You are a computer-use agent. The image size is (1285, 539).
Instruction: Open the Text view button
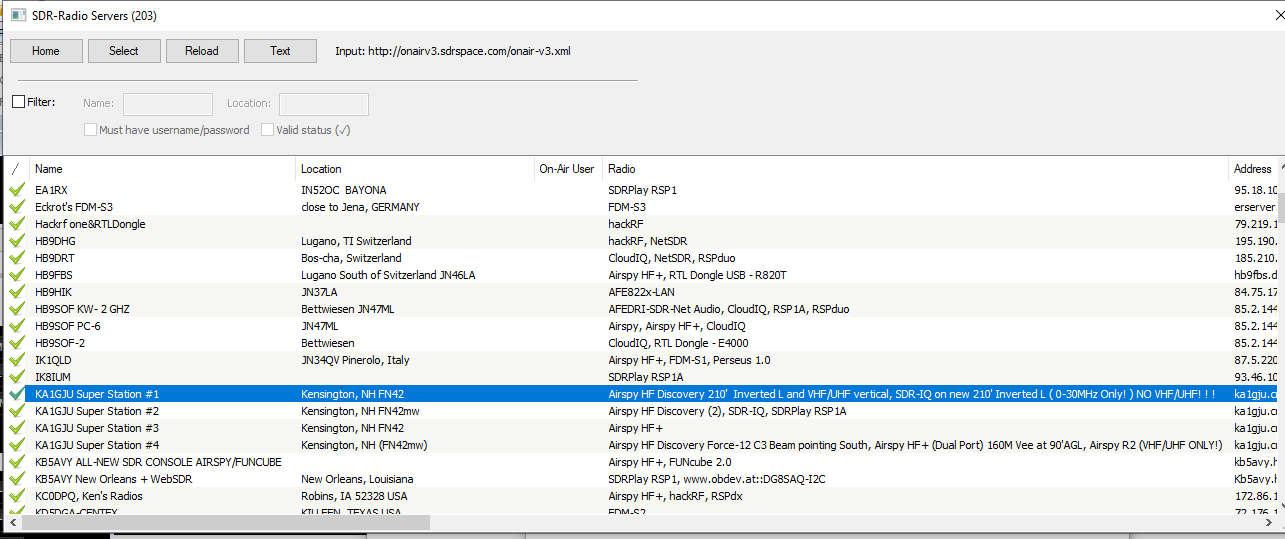(x=280, y=51)
